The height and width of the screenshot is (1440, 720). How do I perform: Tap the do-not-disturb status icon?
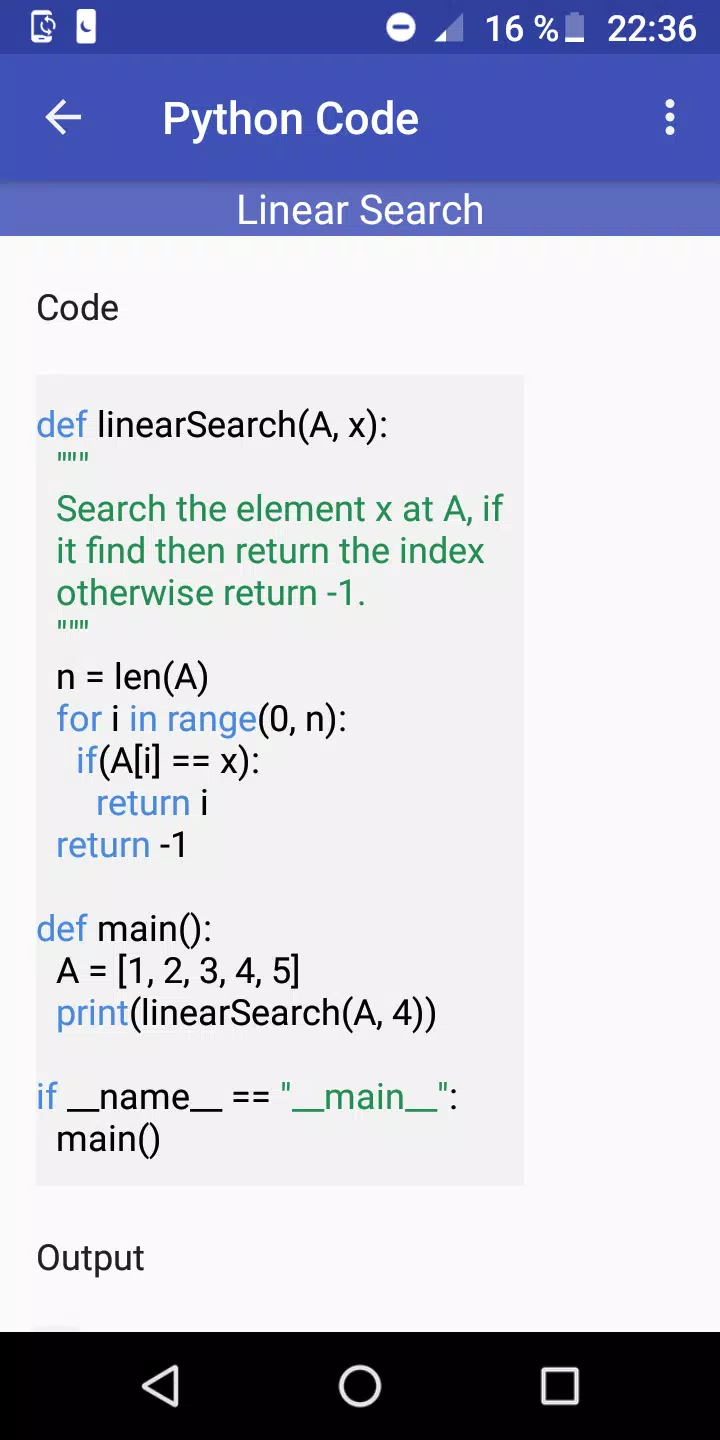click(x=401, y=28)
